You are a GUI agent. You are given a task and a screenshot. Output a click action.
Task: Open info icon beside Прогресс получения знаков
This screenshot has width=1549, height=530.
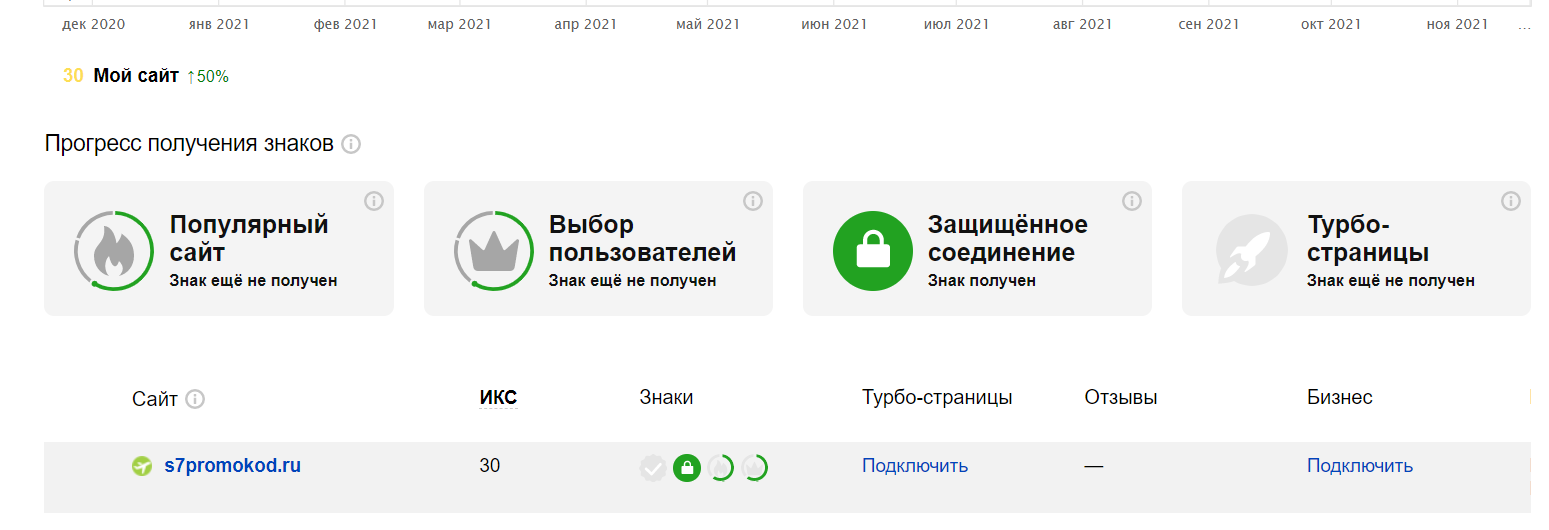[351, 144]
